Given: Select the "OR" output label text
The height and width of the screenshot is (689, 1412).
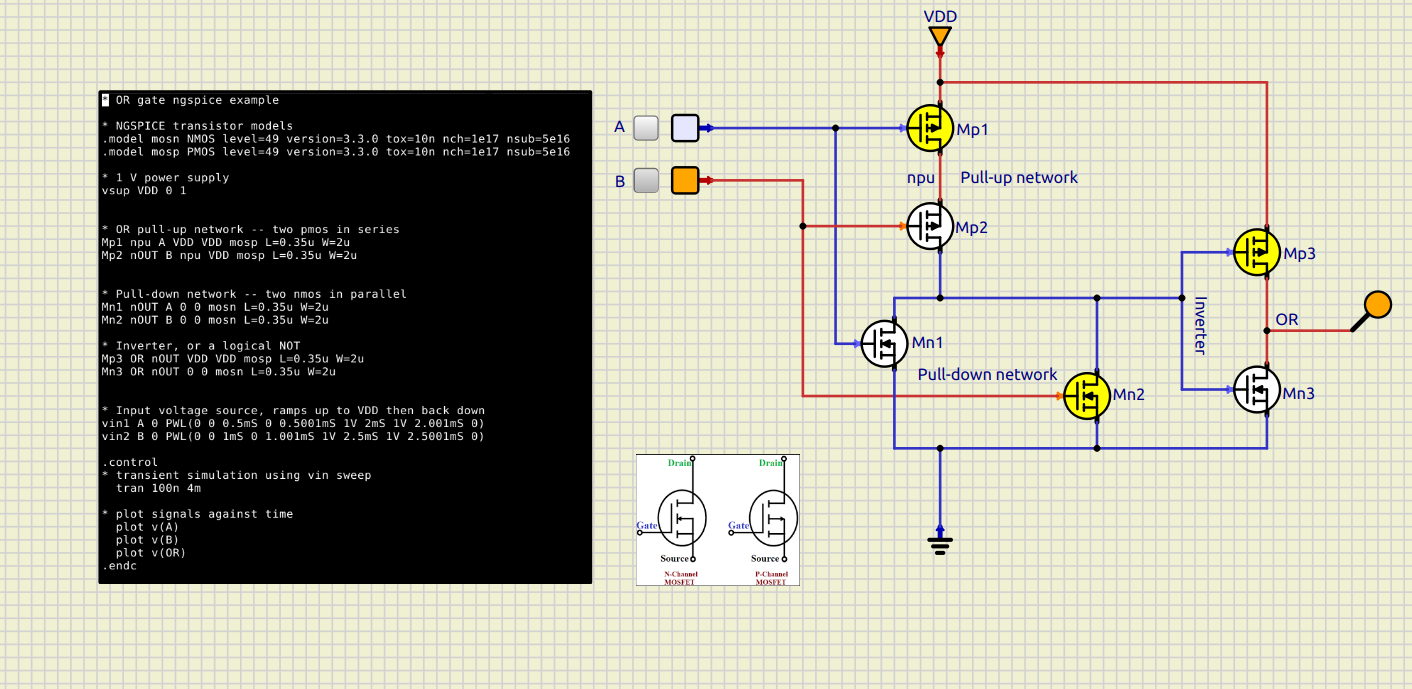Looking at the screenshot, I should 1287,319.
